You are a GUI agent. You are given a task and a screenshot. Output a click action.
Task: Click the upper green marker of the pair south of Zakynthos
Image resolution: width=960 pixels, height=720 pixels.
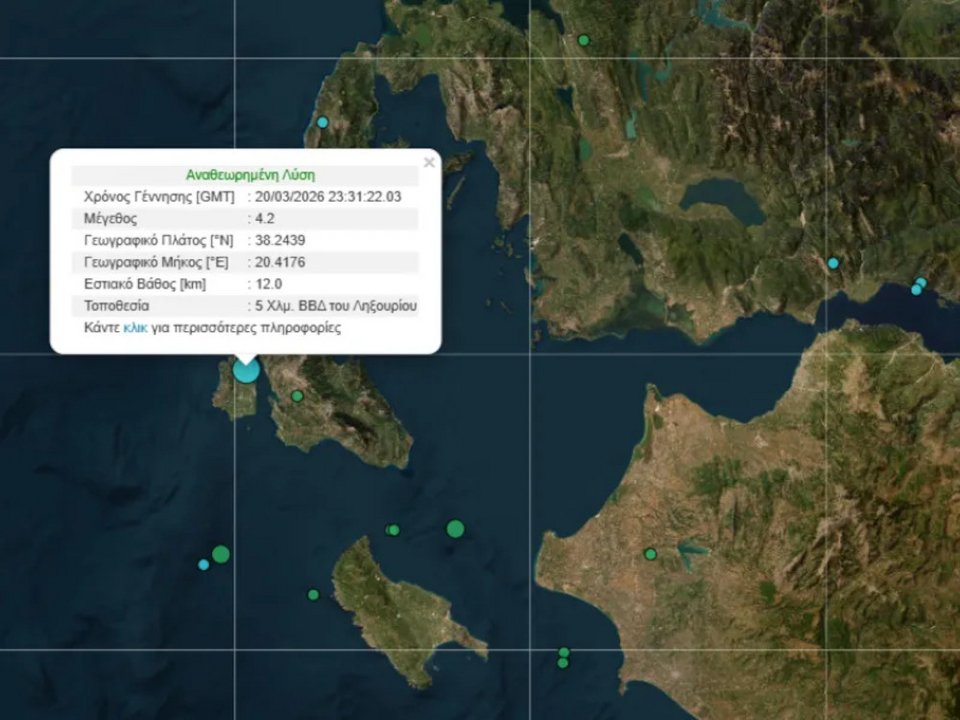pyautogui.click(x=563, y=650)
